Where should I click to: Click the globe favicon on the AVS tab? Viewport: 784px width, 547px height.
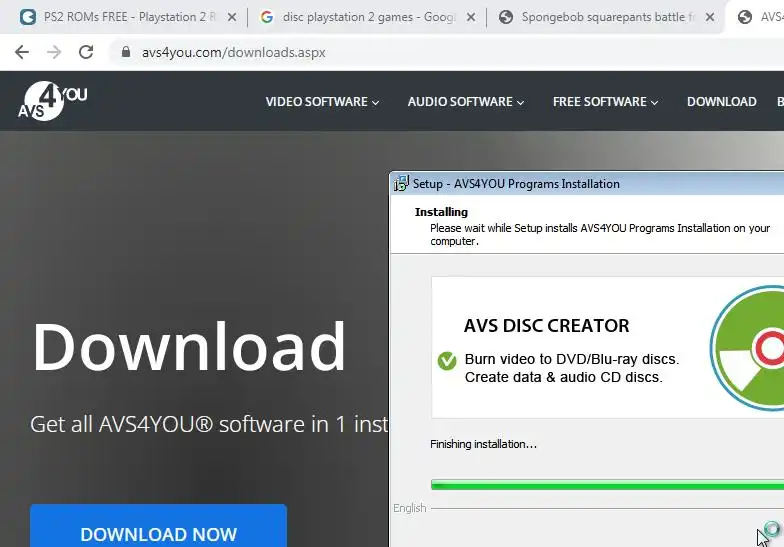point(745,17)
